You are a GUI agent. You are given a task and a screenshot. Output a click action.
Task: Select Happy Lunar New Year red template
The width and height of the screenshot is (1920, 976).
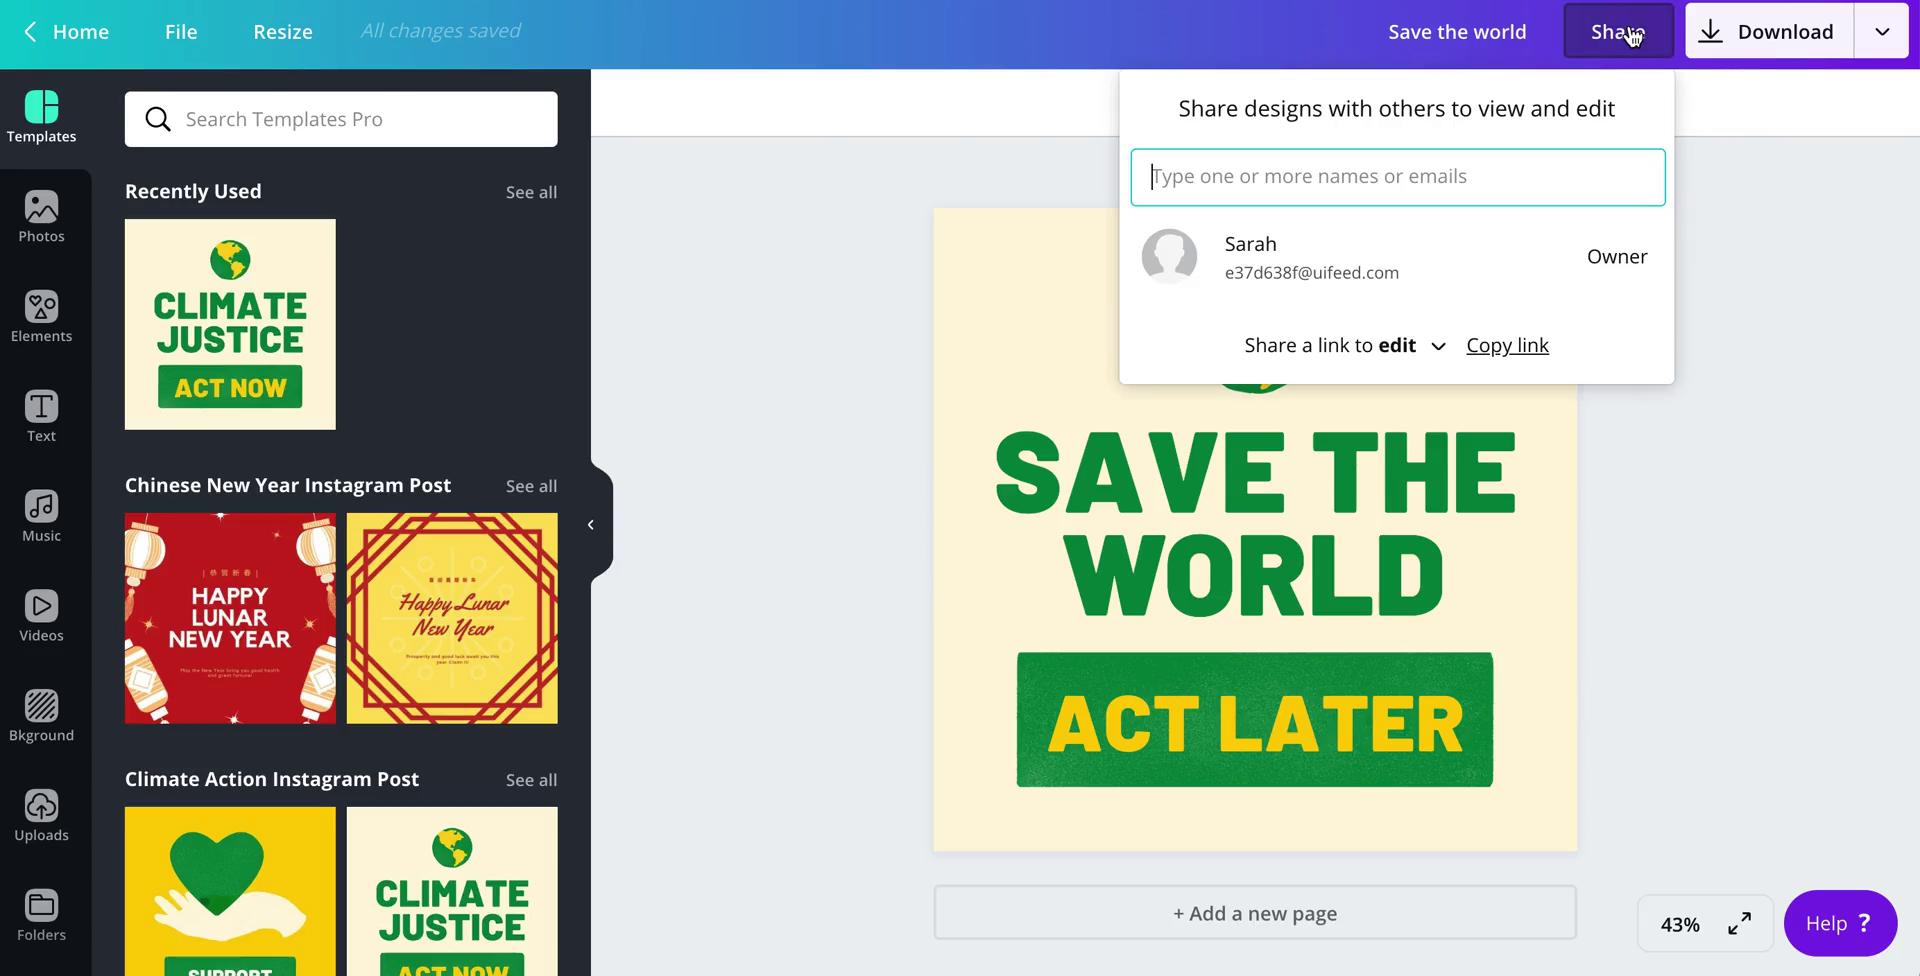pyautogui.click(x=230, y=618)
